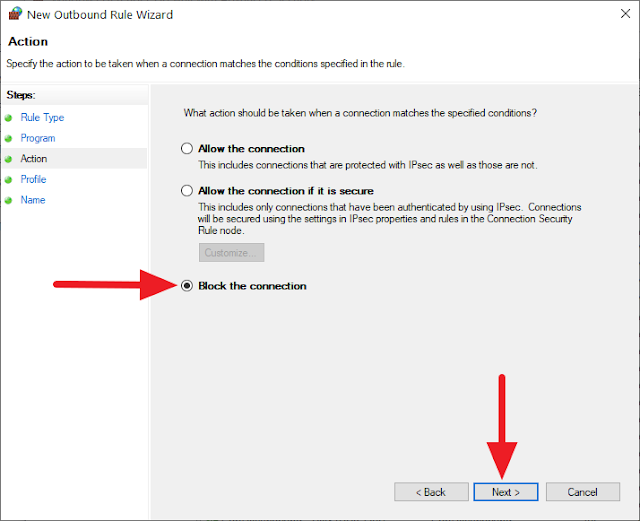Click the 'New Outbound Rule Wizard' title text
This screenshot has width=640, height=521.
point(100,15)
